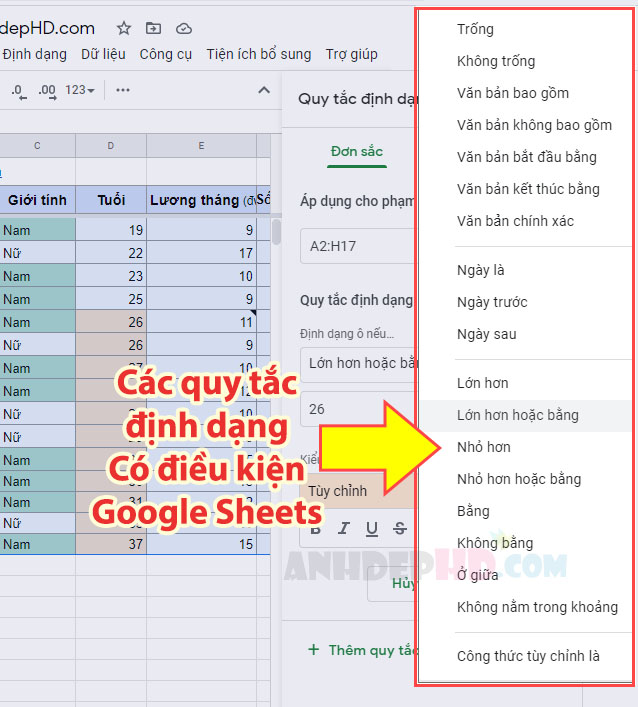This screenshot has height=707, width=638.
Task: Open more toolbar options (three dots)
Action: [x=123, y=90]
